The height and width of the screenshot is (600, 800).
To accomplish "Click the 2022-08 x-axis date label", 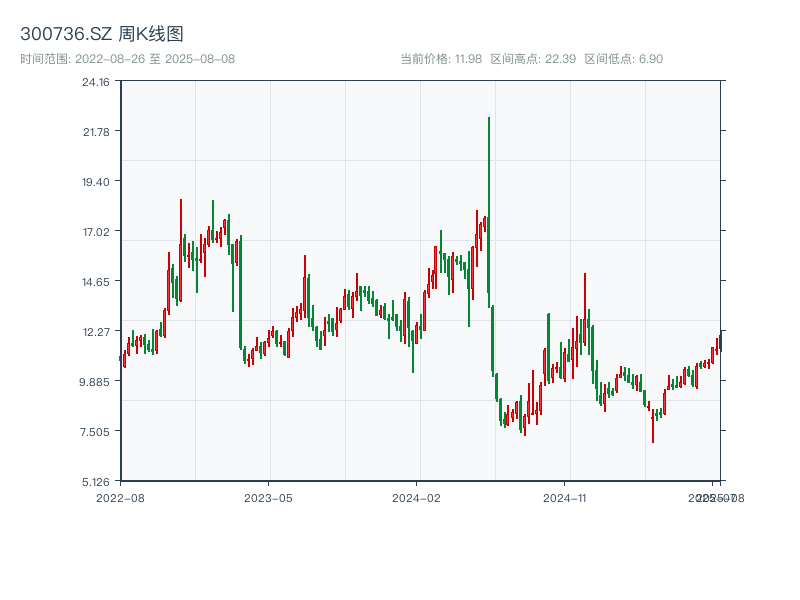I will (120, 497).
